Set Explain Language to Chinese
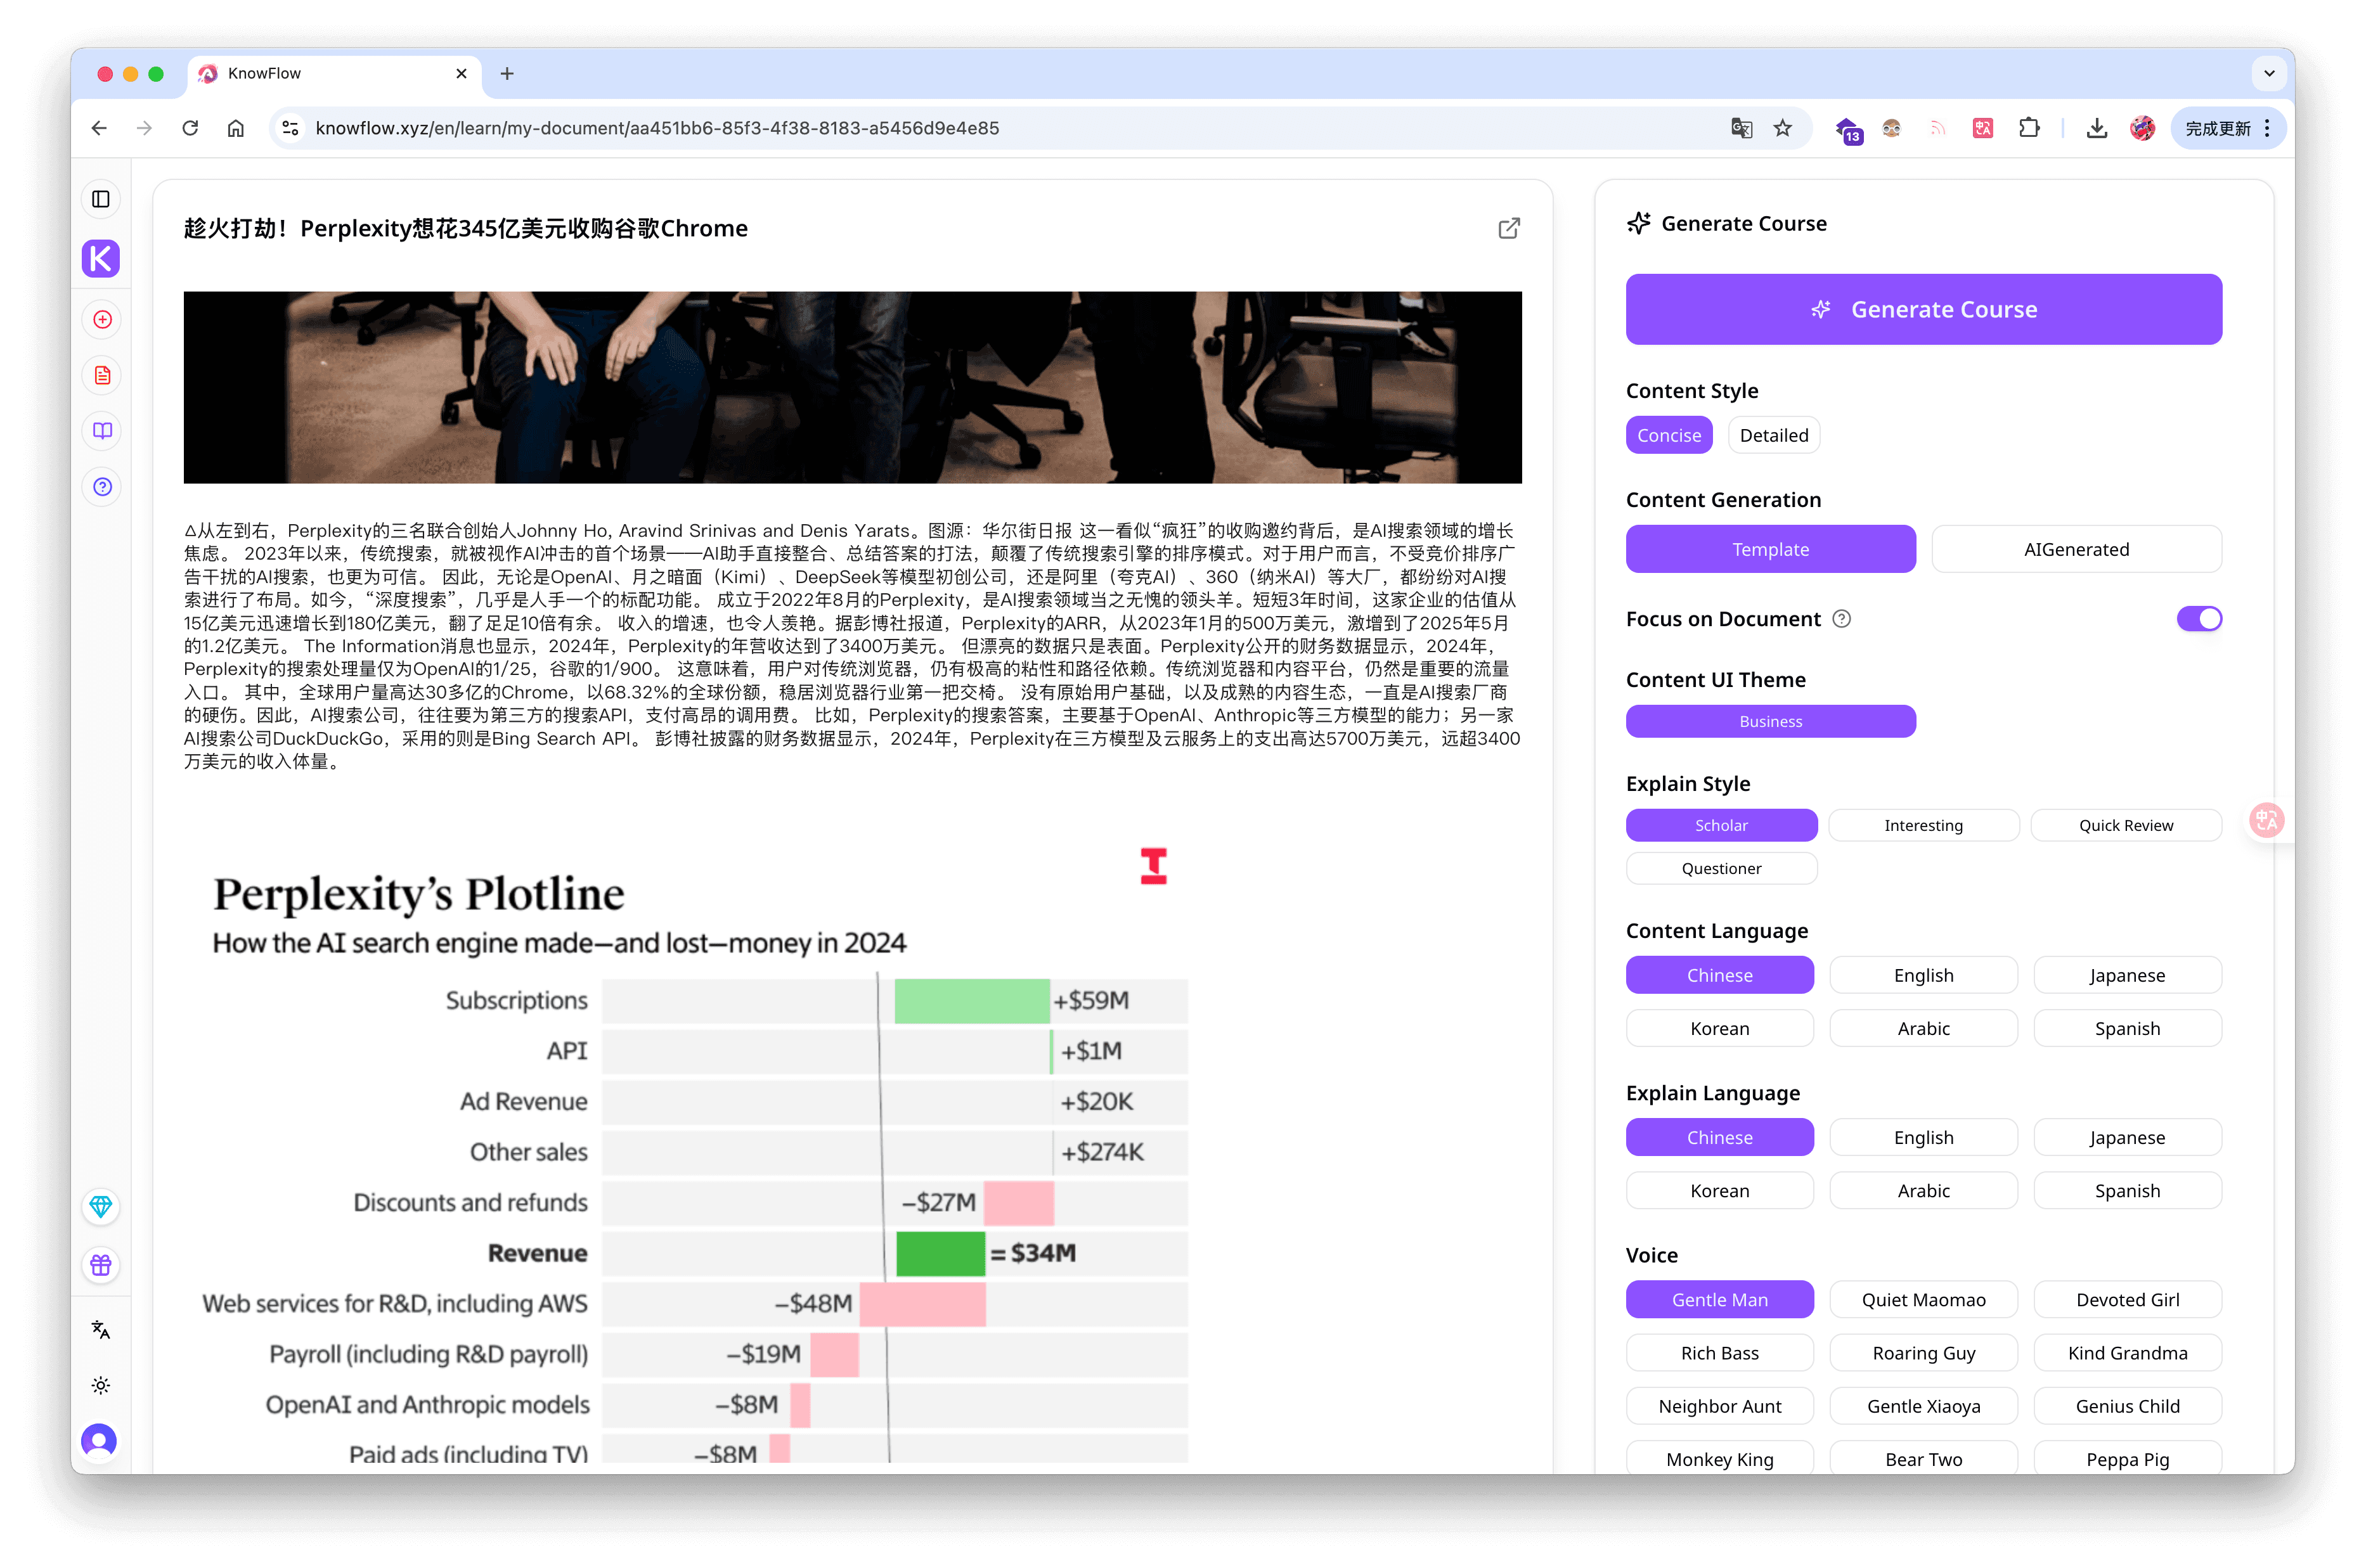The image size is (2366, 1568). click(x=1719, y=1137)
